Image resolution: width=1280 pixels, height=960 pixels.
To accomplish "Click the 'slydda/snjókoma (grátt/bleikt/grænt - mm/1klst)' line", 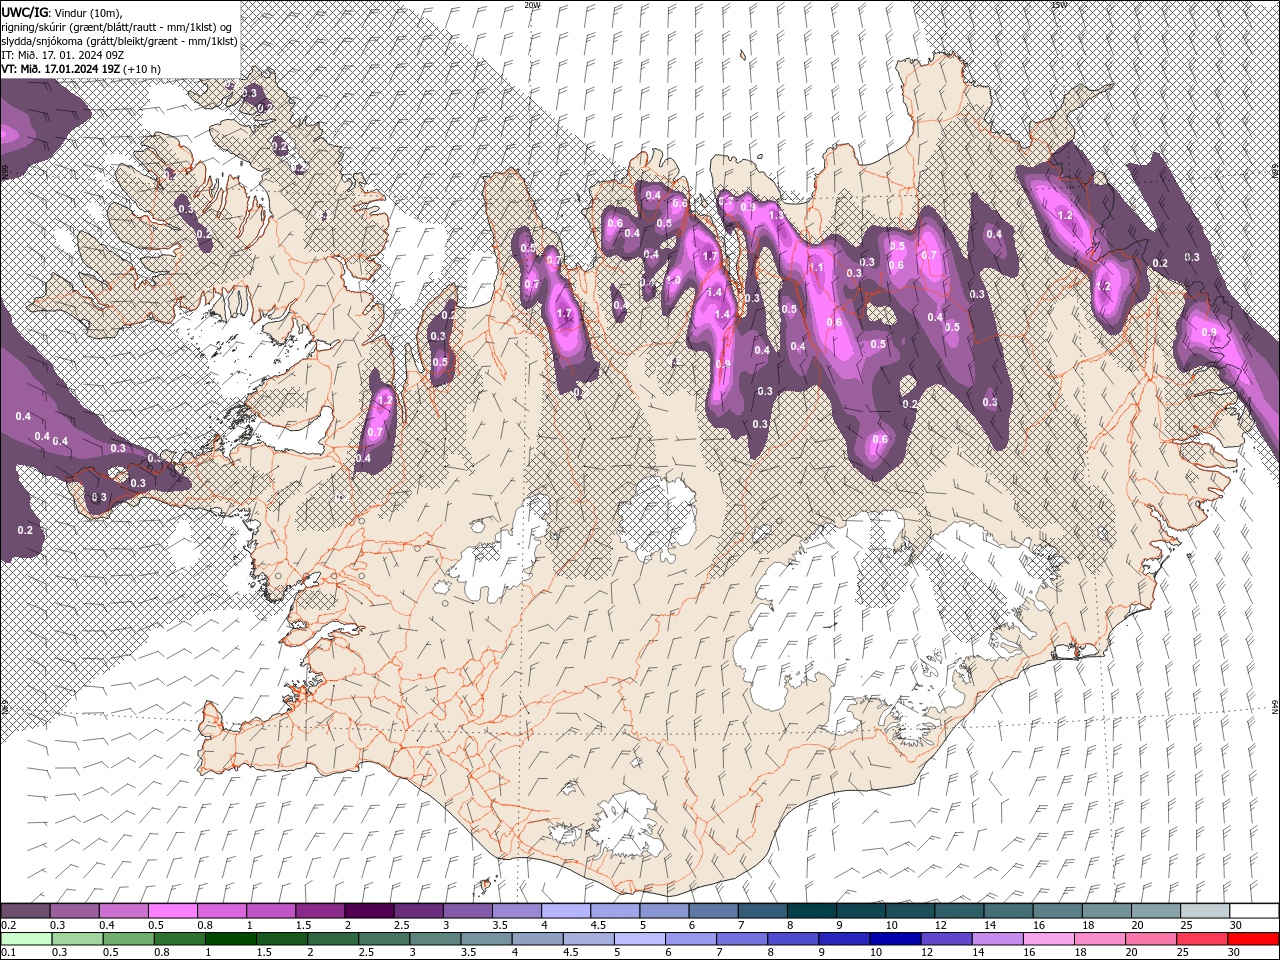I will 118,41.
